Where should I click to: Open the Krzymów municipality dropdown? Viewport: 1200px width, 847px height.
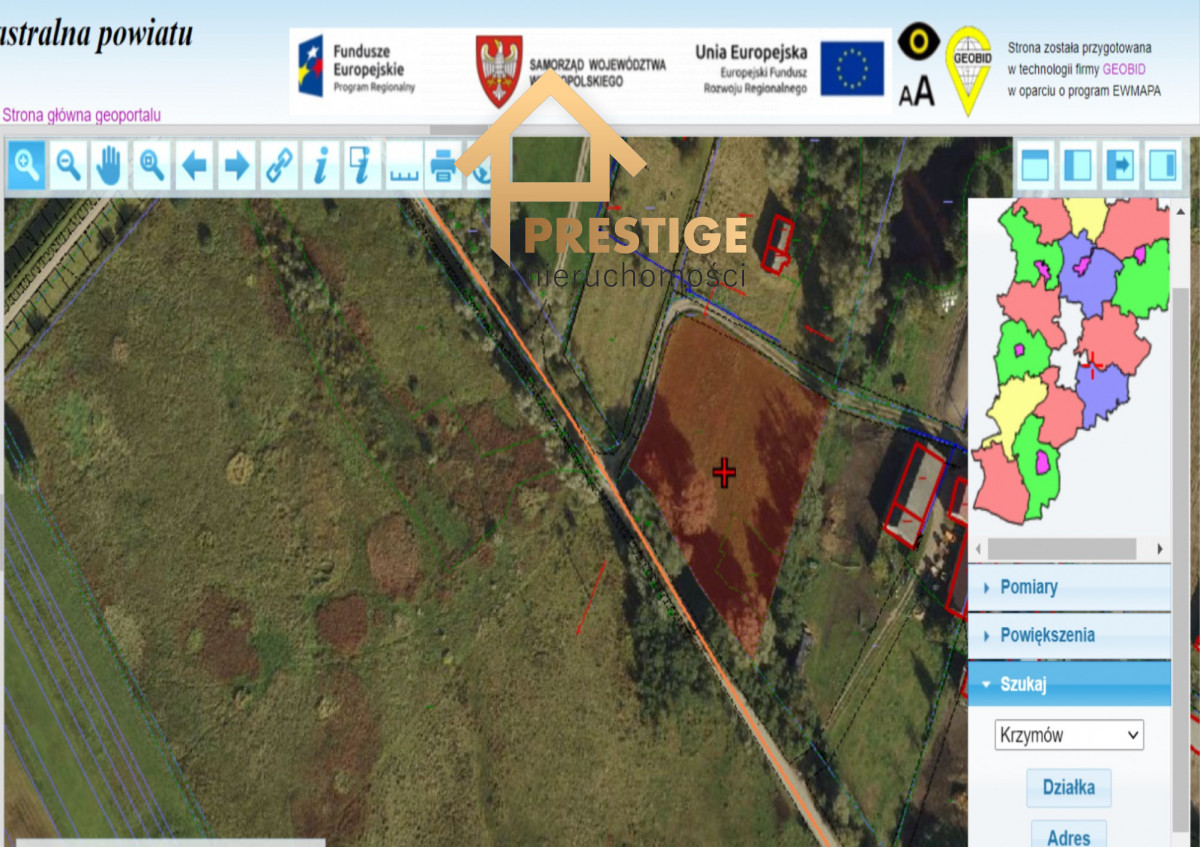1068,735
